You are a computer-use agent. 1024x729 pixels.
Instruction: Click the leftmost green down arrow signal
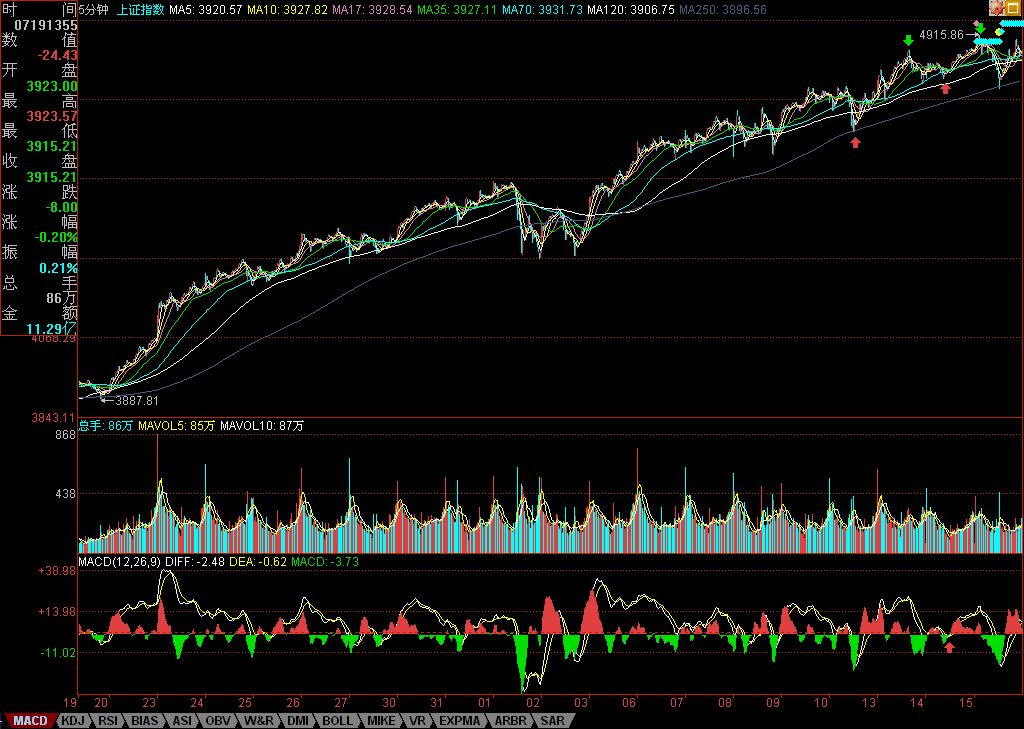point(908,39)
